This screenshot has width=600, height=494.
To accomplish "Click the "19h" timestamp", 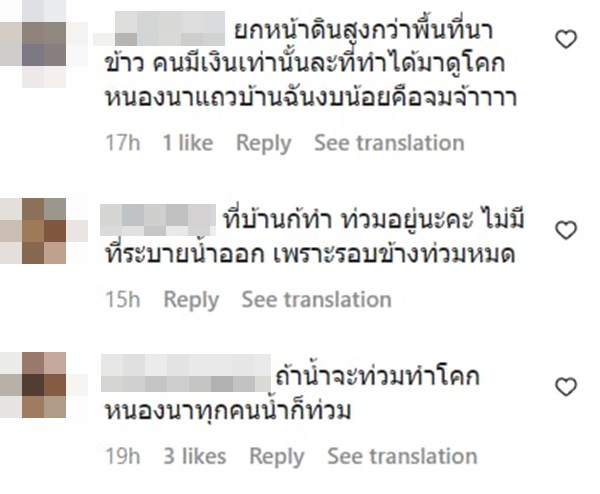I will coord(124,457).
